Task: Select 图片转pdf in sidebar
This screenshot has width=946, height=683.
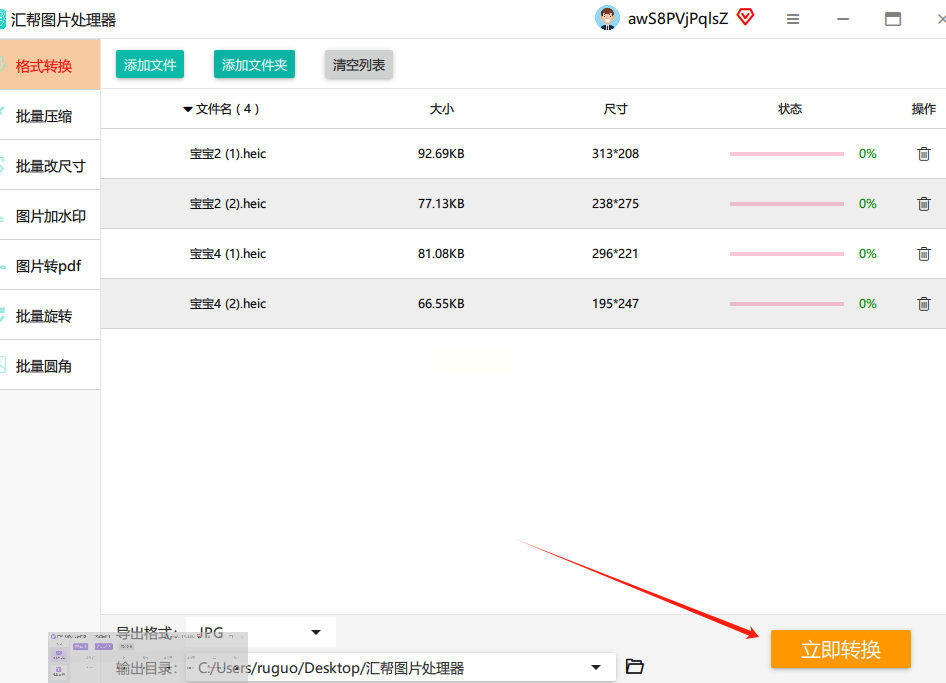Action: point(50,266)
